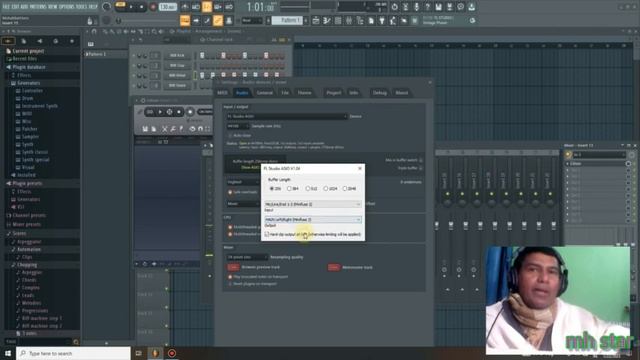Open the Channel presets folder
The image size is (640, 360).
[x=29, y=215]
